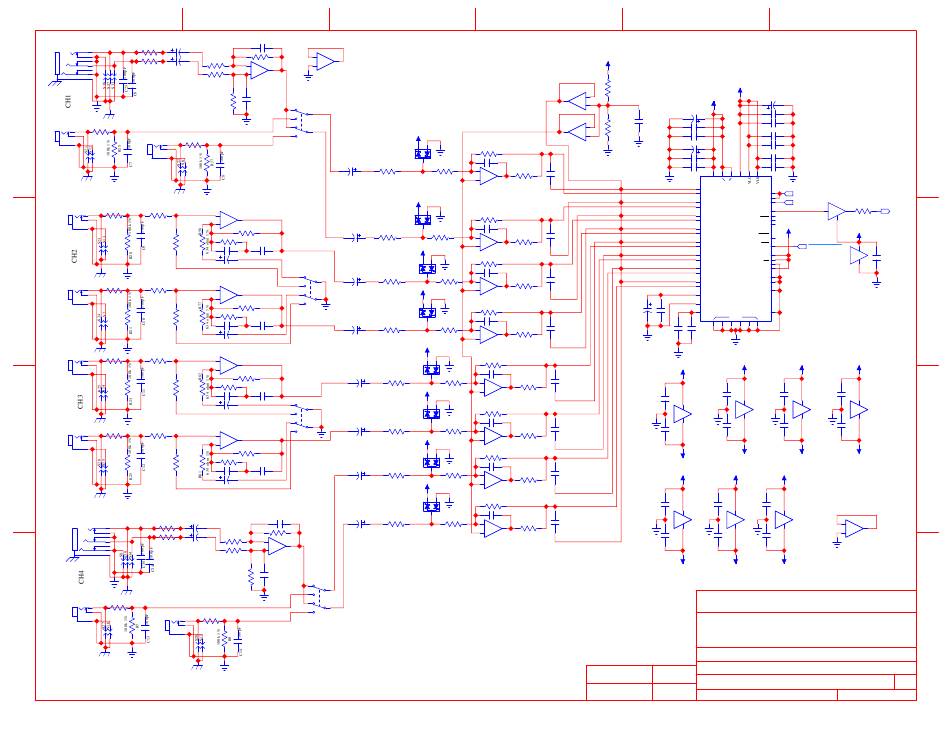Viewport: 950px width, 731px height.
Task: Click the CH3 channel label
Action: tap(80, 402)
